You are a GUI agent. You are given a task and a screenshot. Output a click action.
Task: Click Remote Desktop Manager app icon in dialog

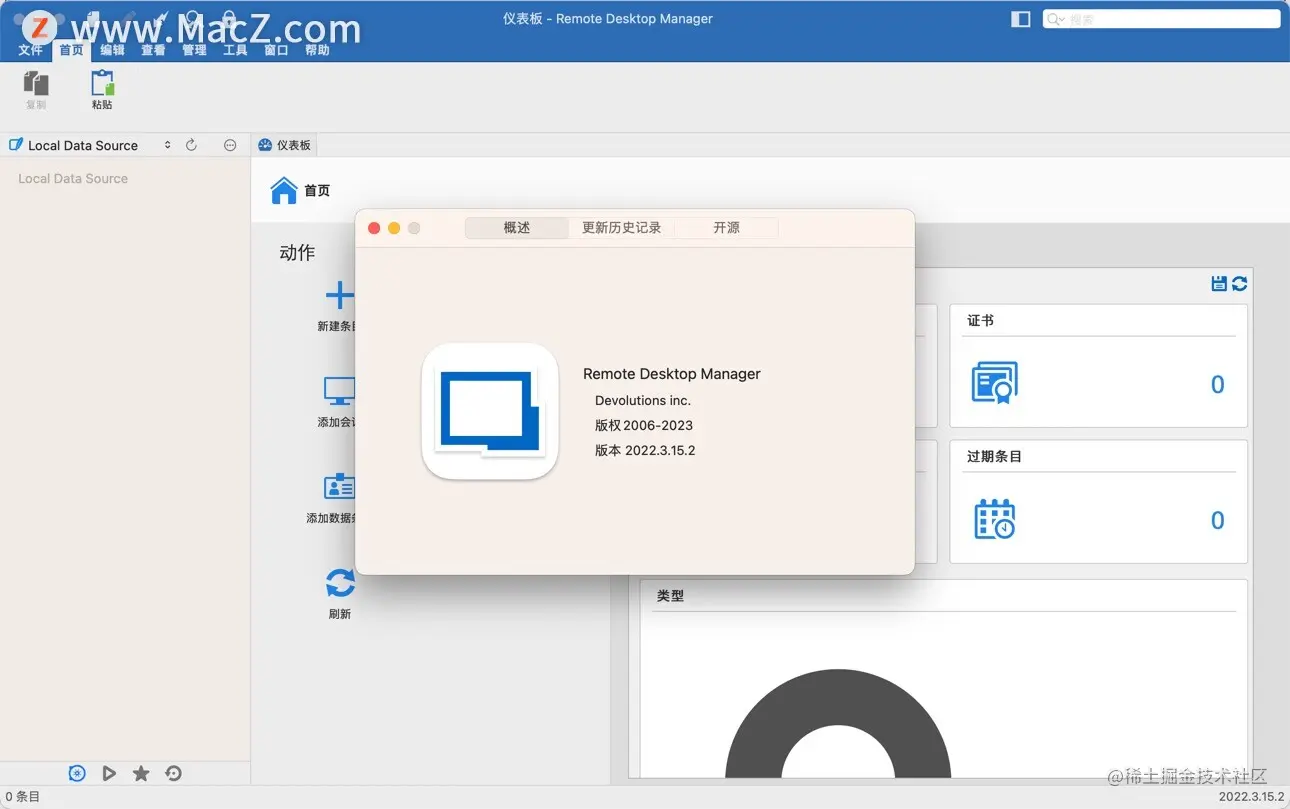pos(490,411)
